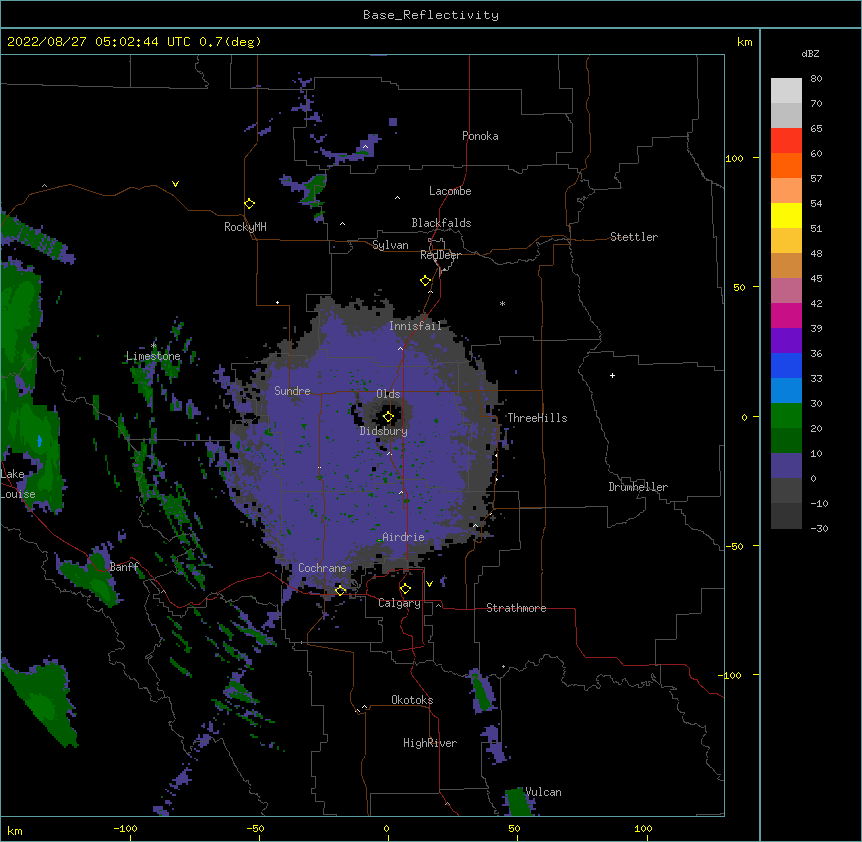862x842 pixels.
Task: Click the Blackfalds city label
Action: (x=441, y=223)
